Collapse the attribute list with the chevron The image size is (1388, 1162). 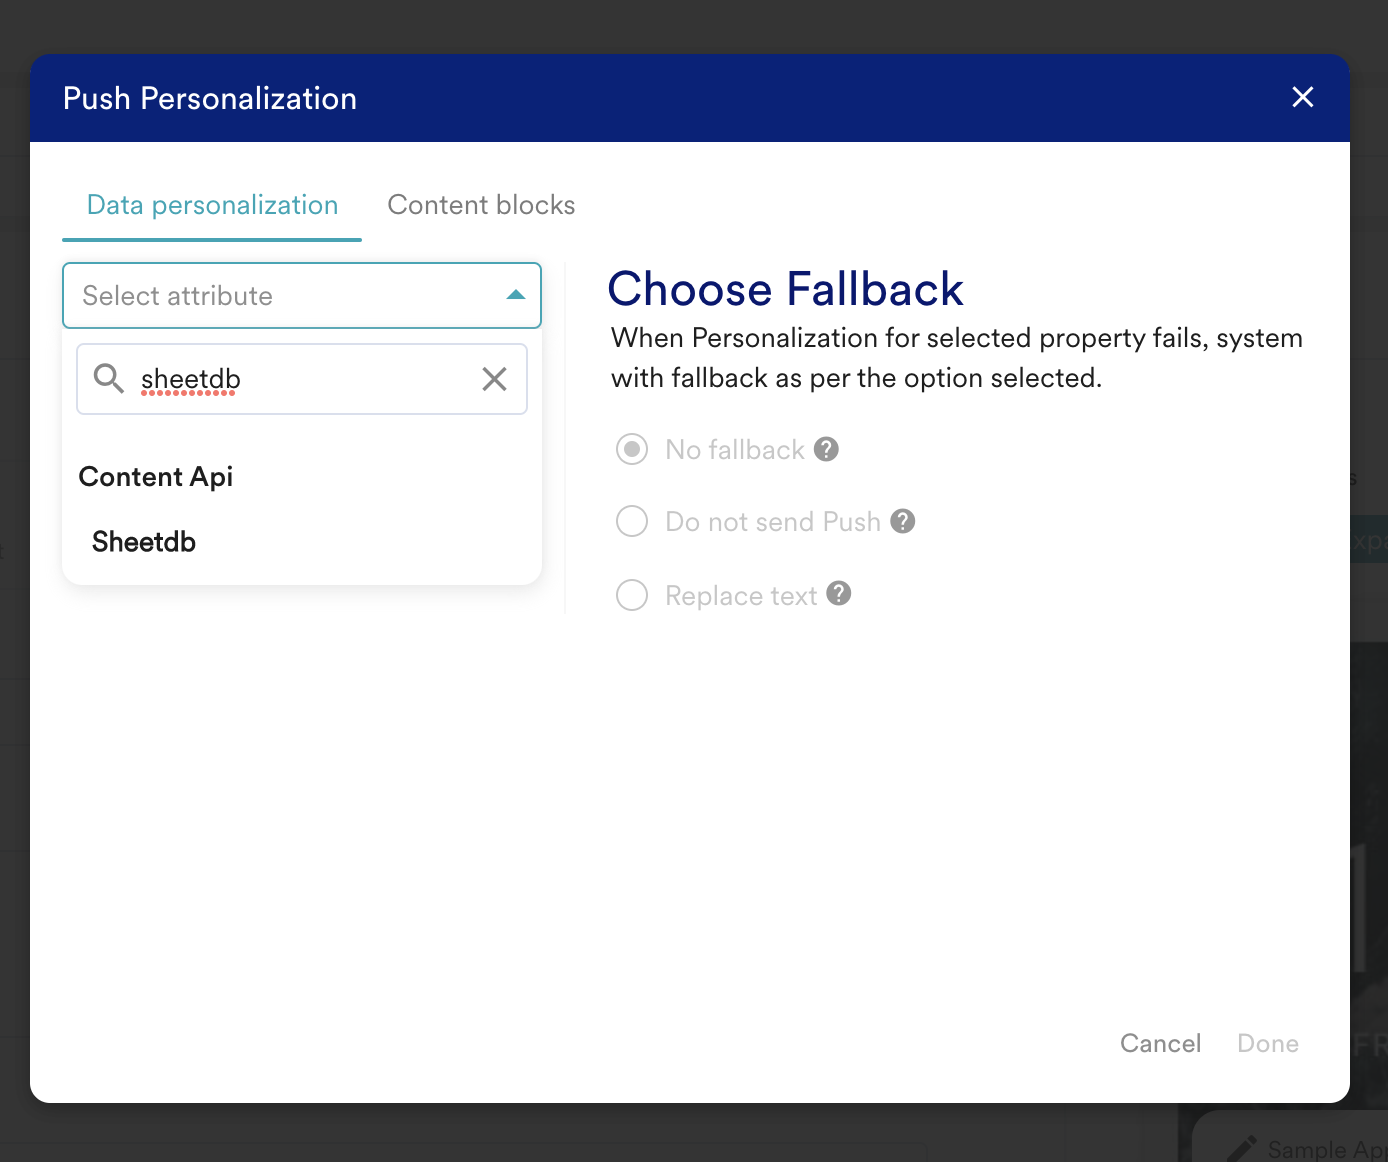coord(515,295)
